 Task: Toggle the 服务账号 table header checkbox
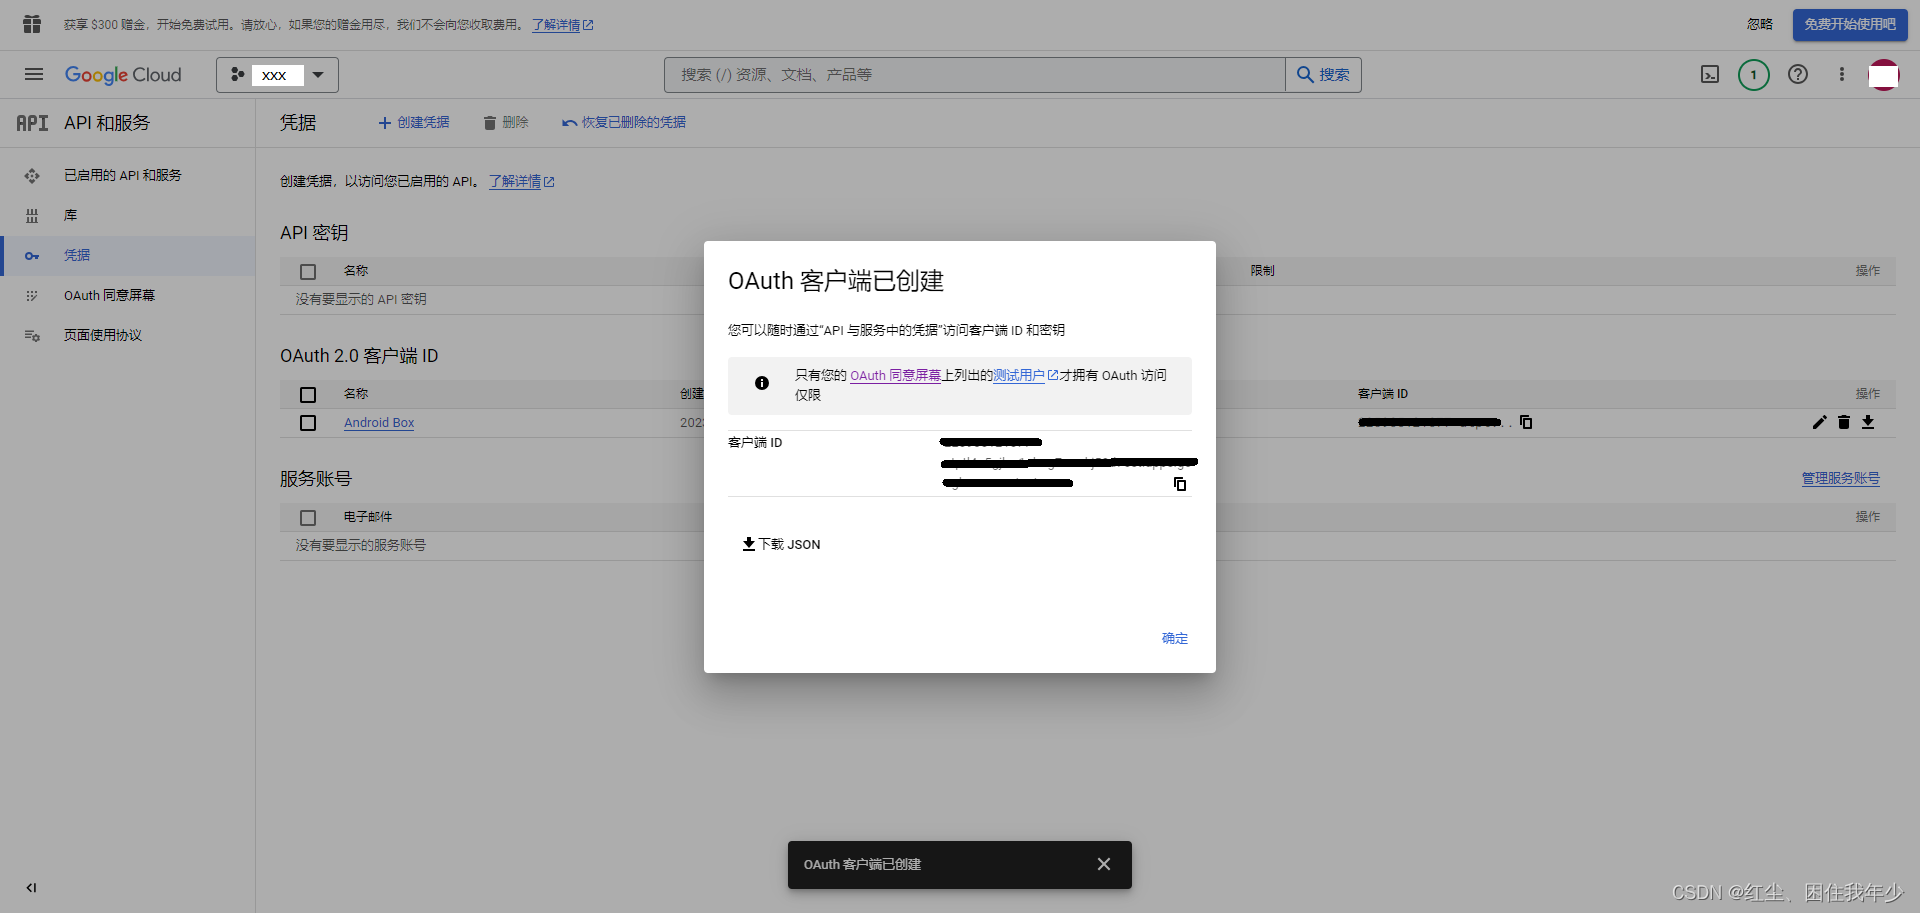[x=308, y=518]
